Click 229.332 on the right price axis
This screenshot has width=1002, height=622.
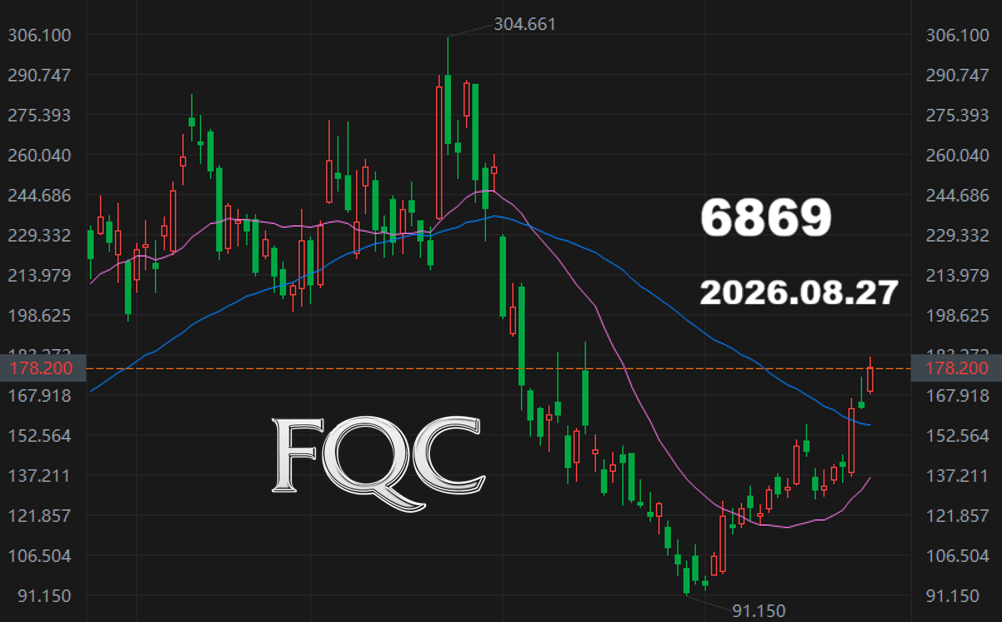point(957,235)
